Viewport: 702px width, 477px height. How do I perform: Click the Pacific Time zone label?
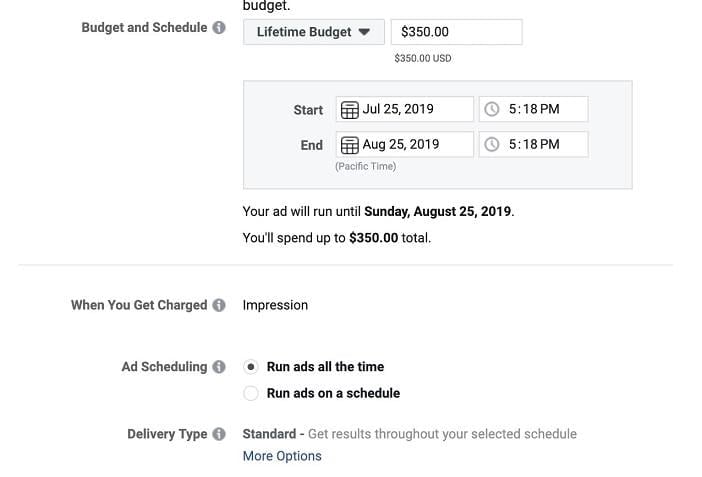[x=365, y=166]
